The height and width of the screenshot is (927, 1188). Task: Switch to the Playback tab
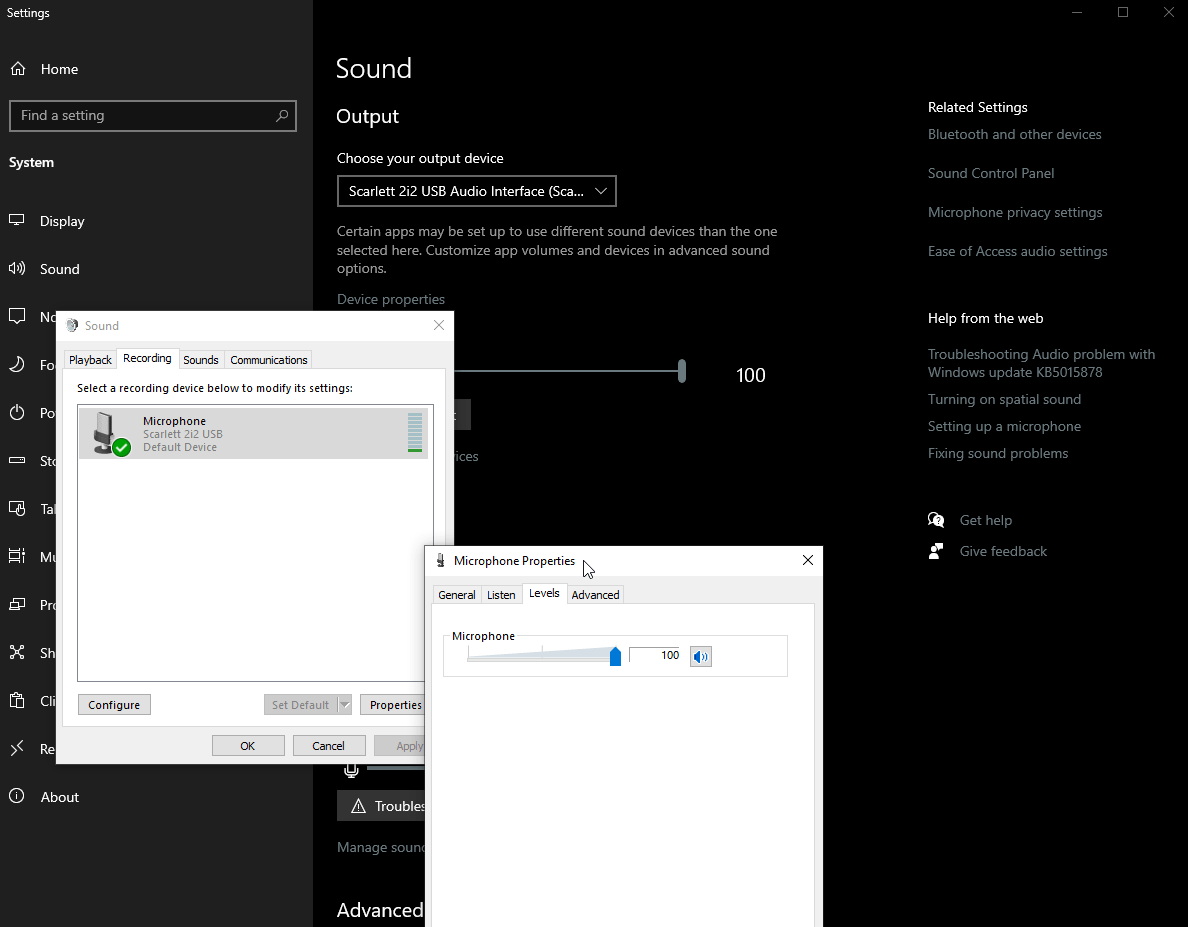coord(90,360)
